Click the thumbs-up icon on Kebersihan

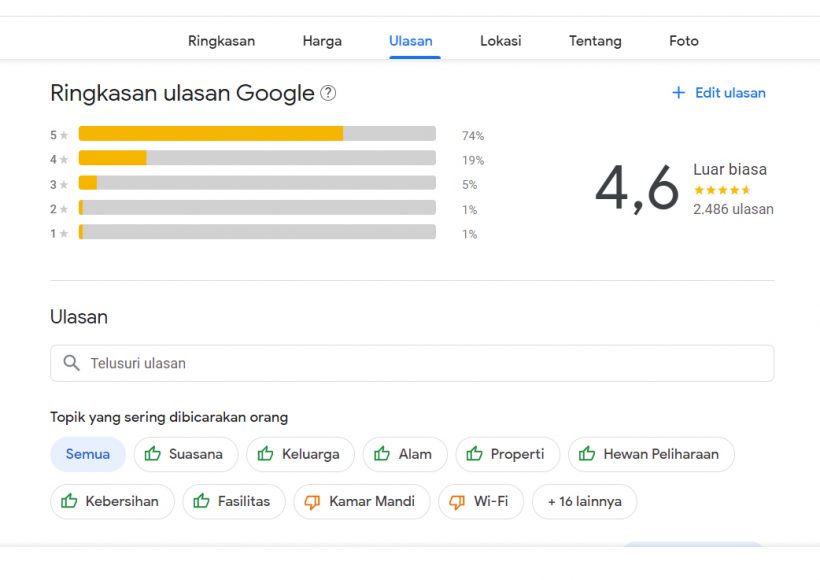pos(69,502)
